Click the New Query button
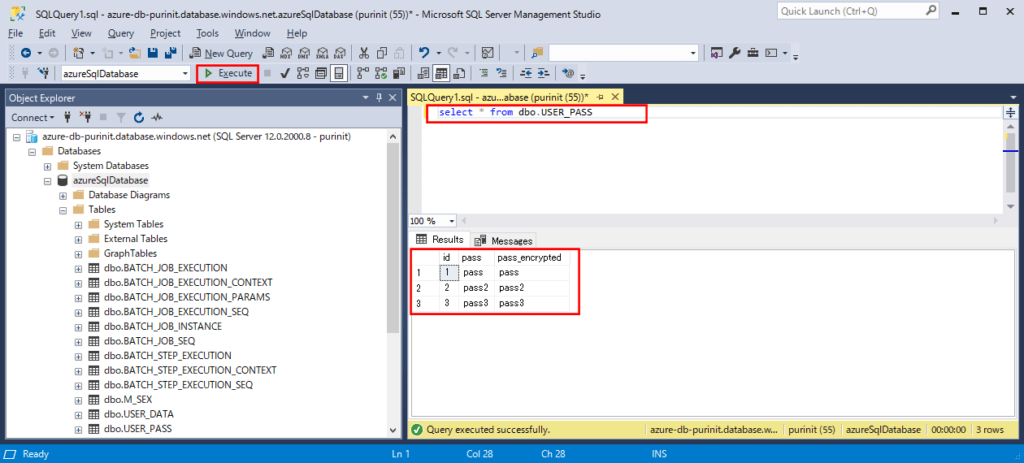Image resolution: width=1024 pixels, height=463 pixels. [221, 54]
